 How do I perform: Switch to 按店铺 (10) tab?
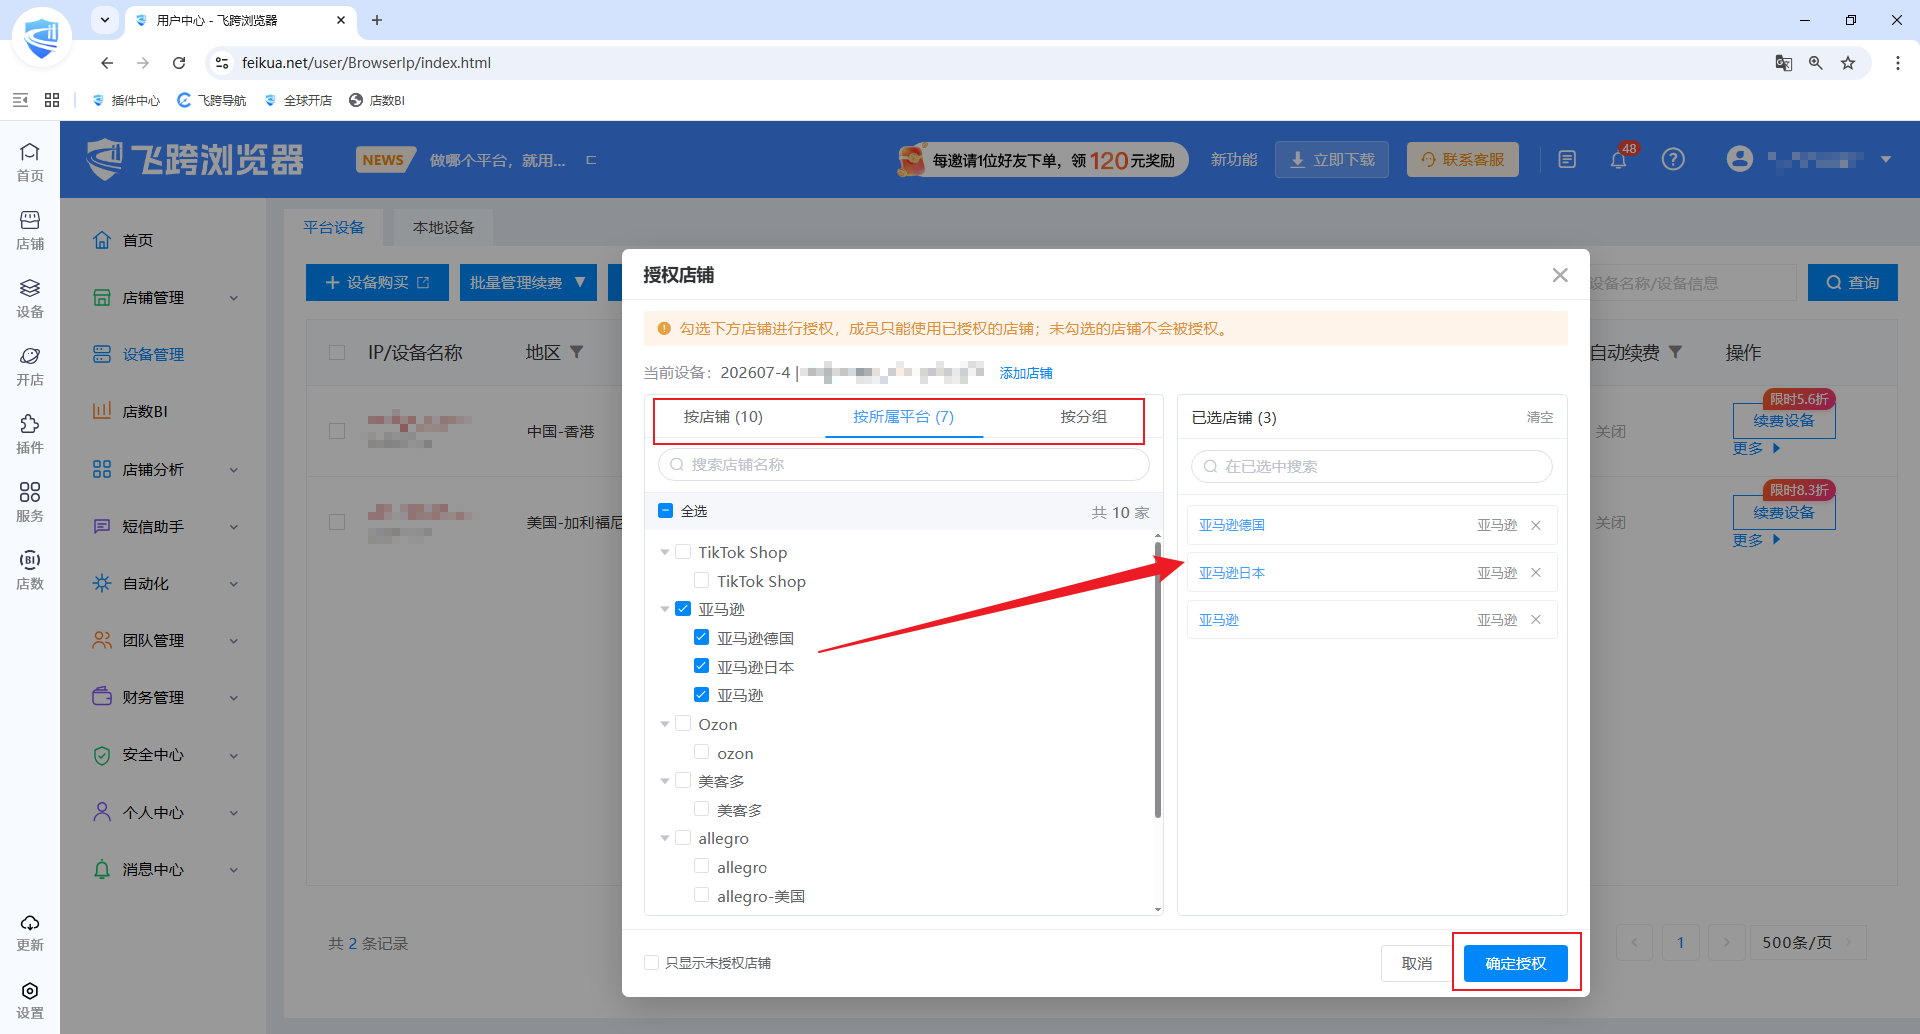click(723, 417)
